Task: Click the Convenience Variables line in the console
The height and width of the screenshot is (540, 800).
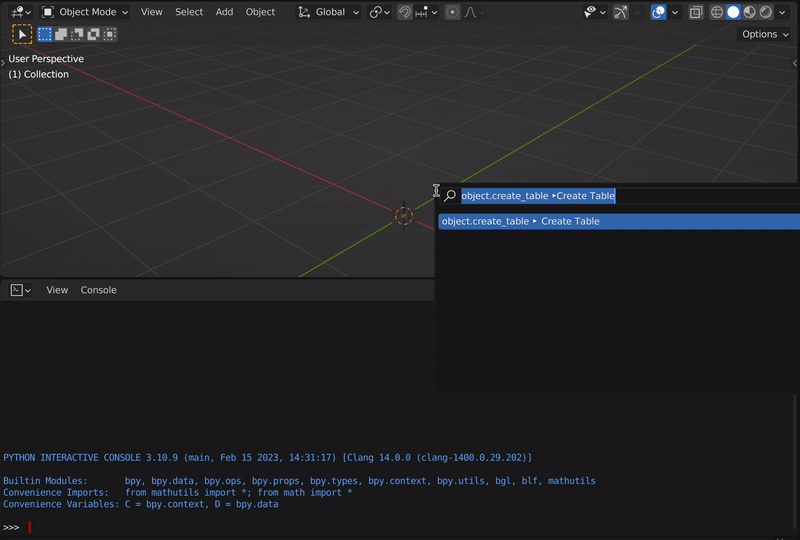Action: coord(141,504)
